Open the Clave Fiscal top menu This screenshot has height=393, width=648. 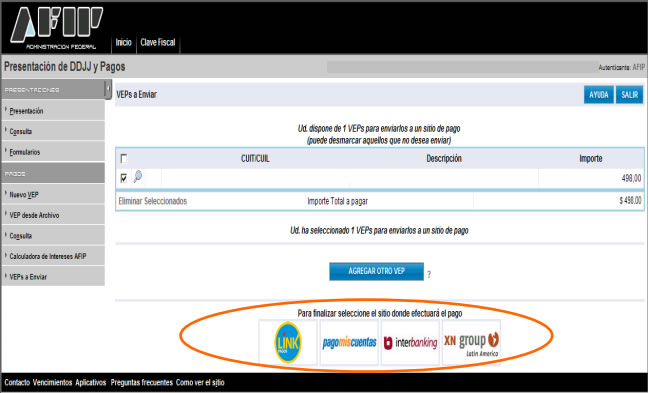157,42
